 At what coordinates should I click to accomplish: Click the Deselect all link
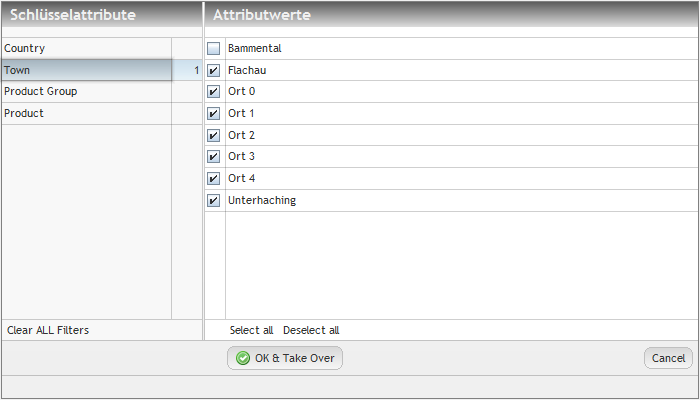[311, 330]
